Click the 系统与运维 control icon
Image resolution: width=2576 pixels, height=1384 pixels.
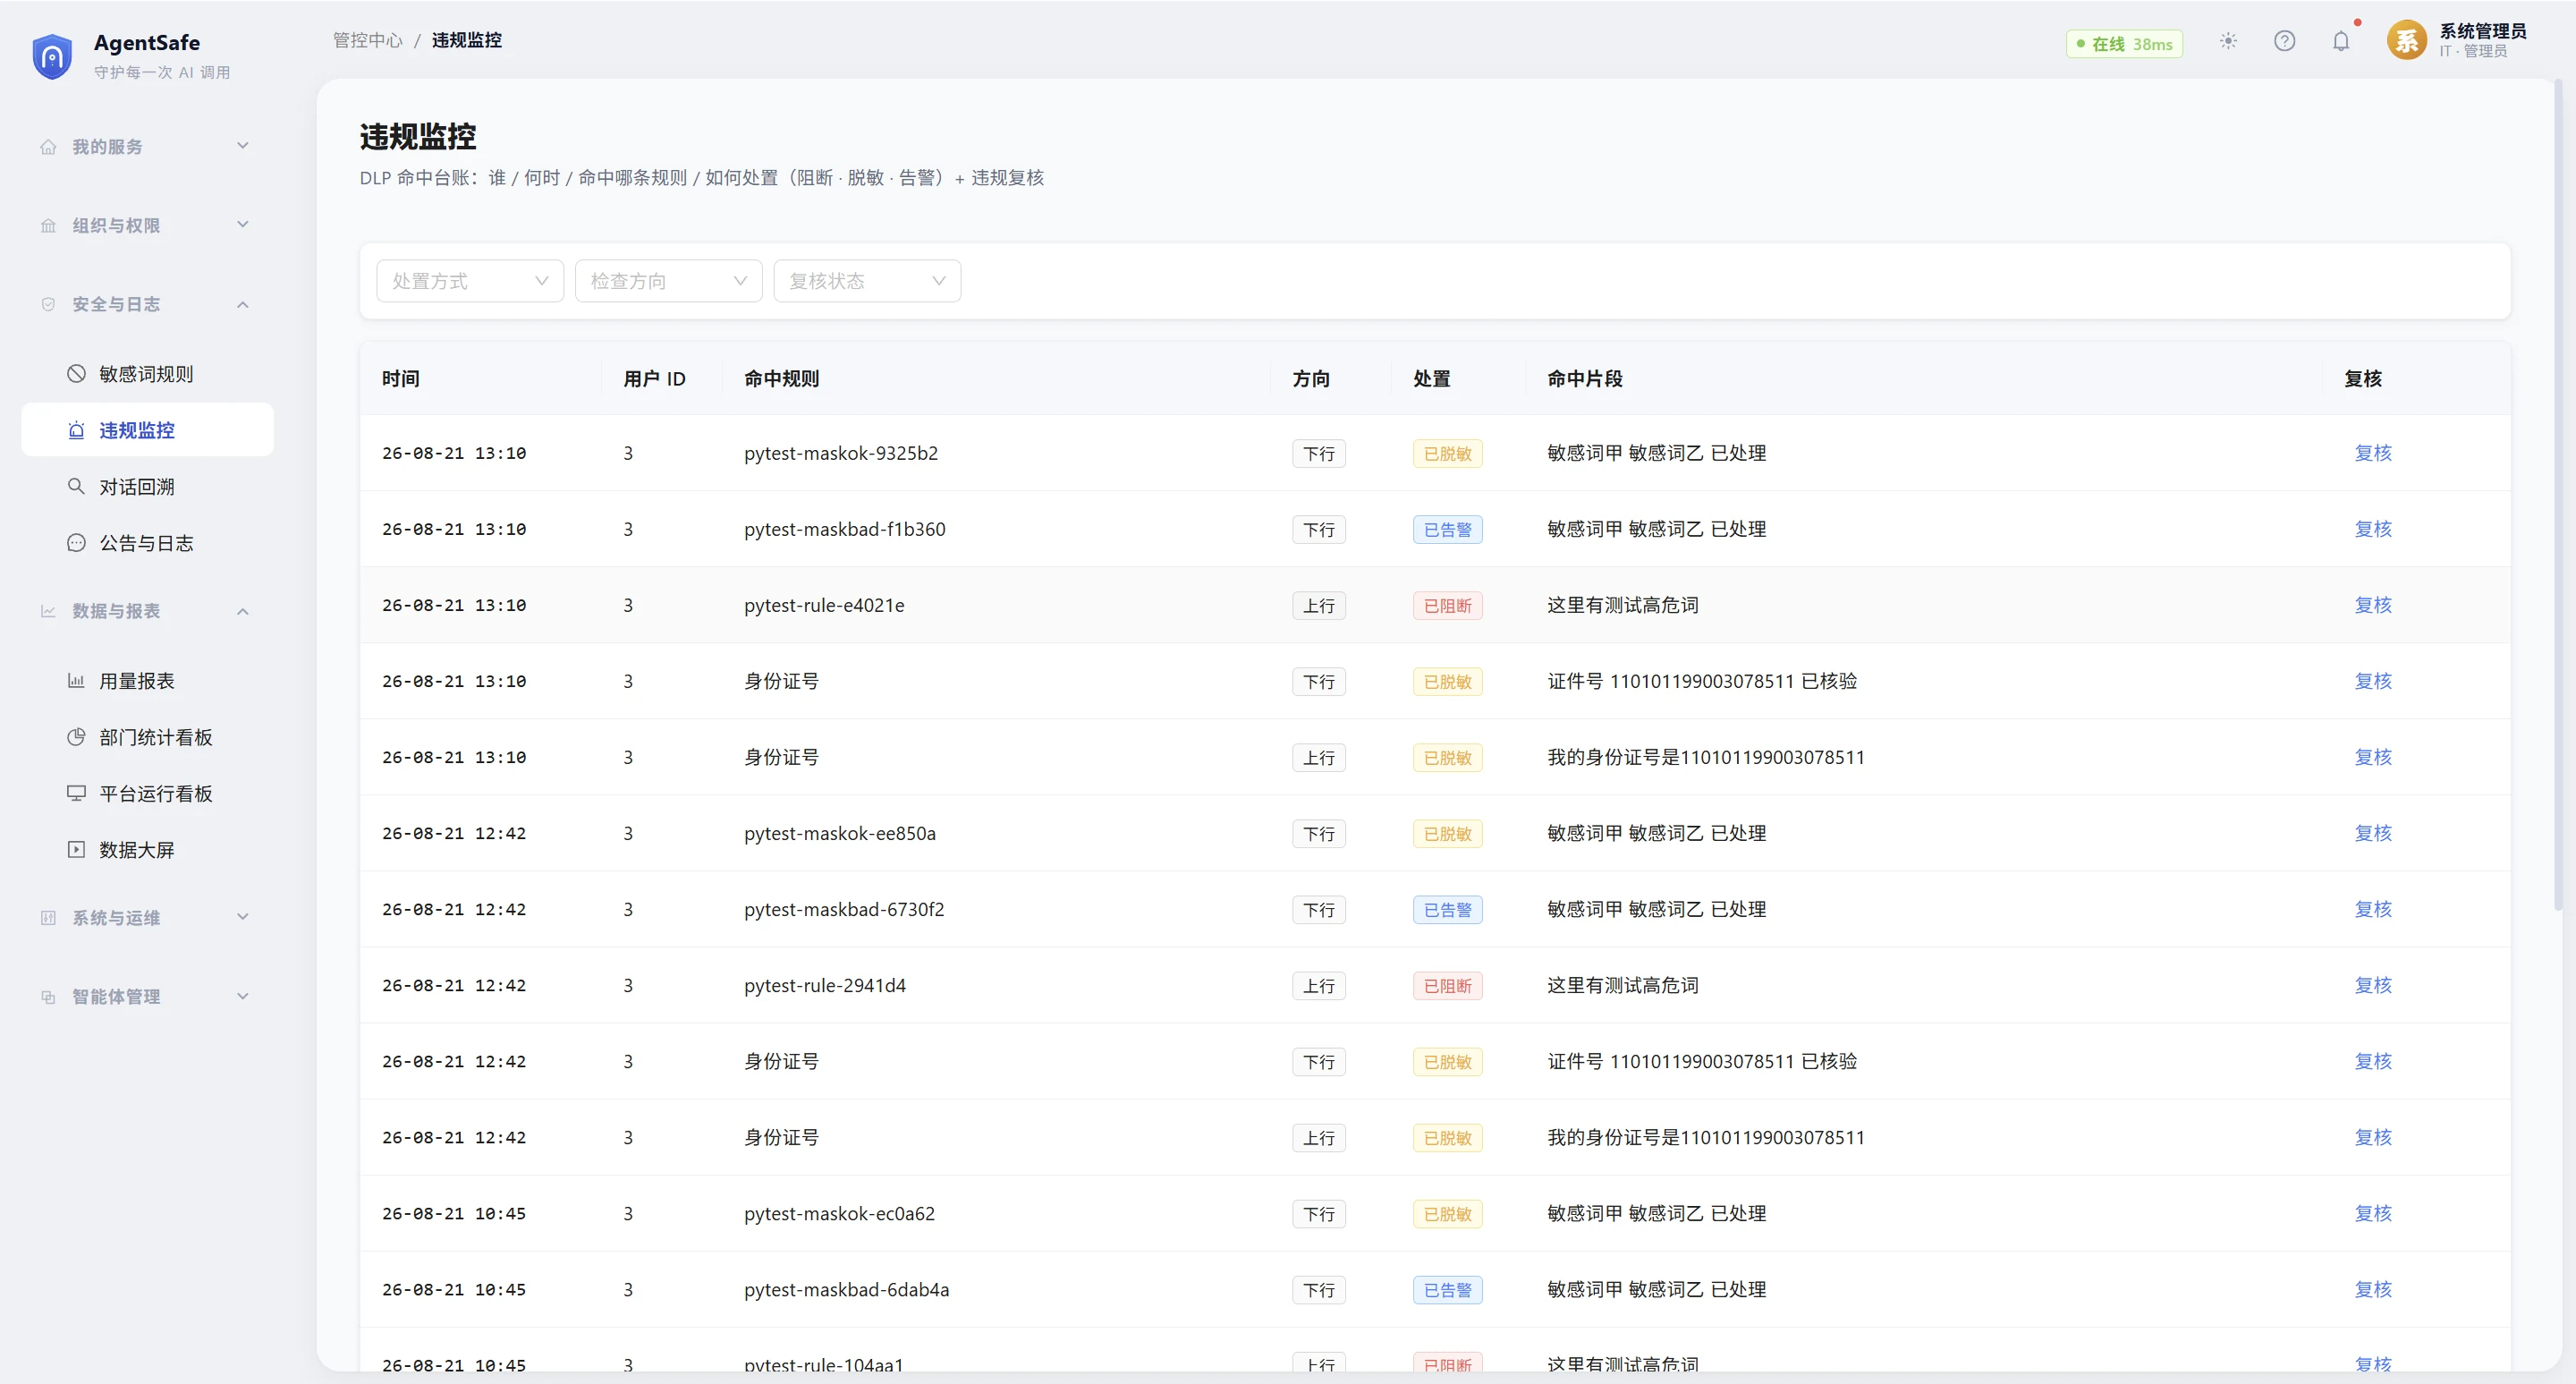pyautogui.click(x=48, y=918)
